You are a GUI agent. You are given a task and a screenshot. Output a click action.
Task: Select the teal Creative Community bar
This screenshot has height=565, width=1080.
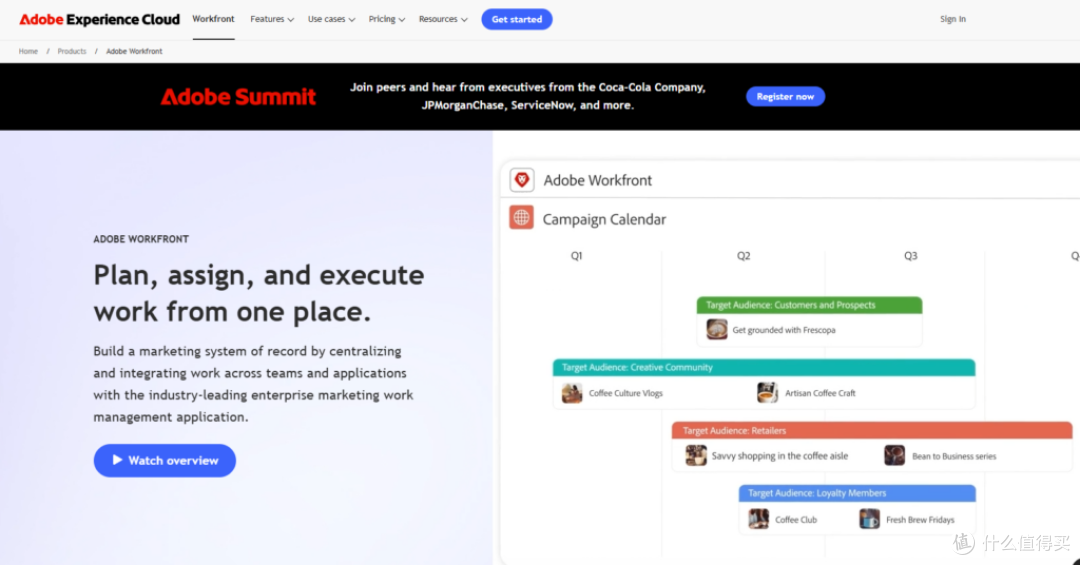click(x=764, y=367)
